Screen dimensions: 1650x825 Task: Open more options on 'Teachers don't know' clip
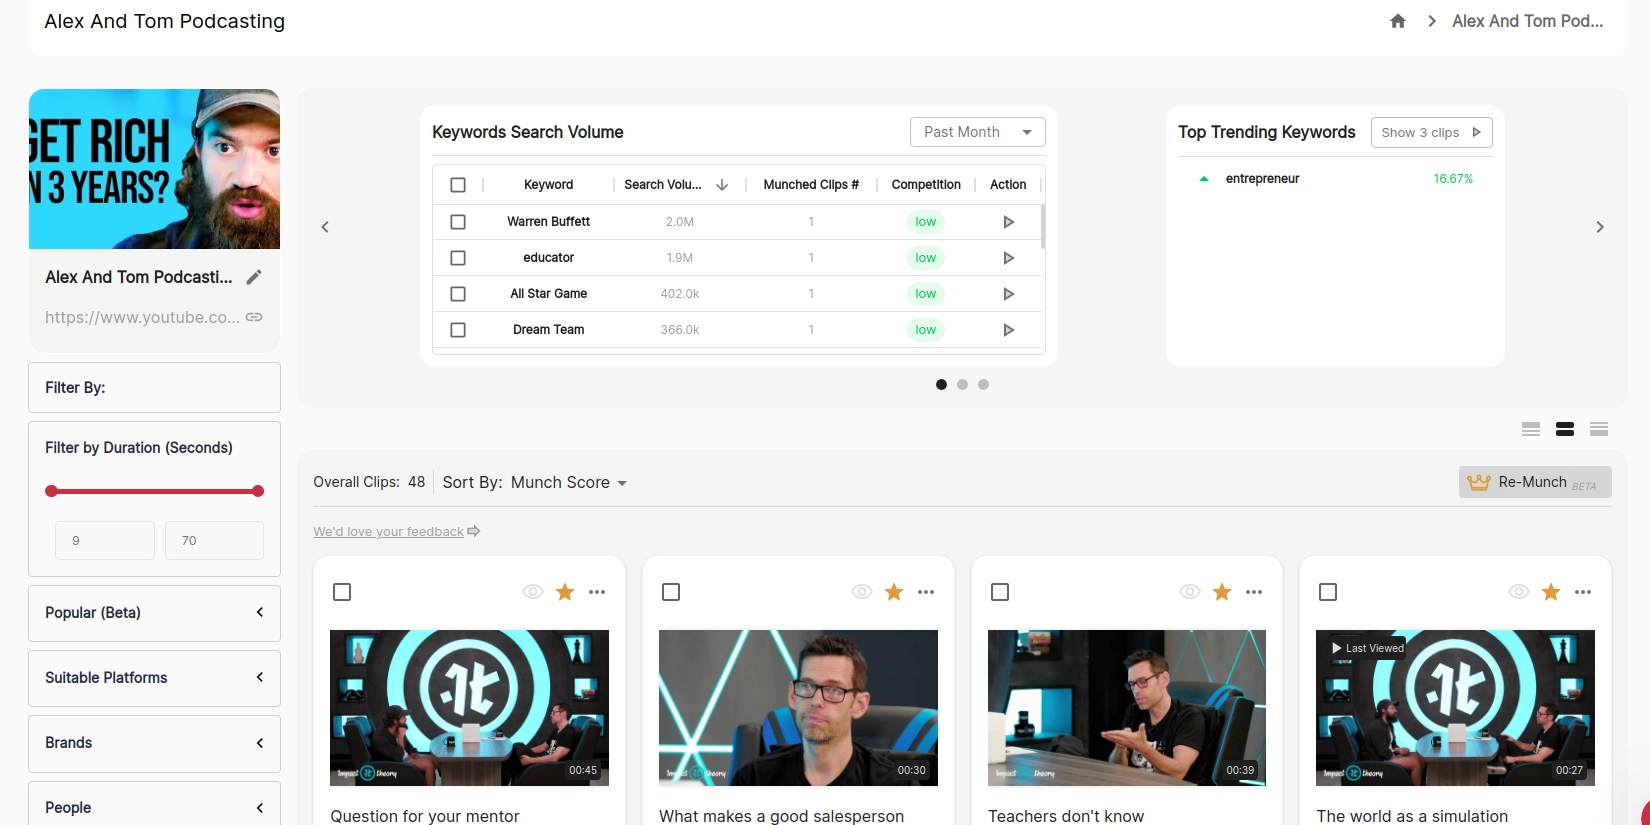pos(1254,592)
